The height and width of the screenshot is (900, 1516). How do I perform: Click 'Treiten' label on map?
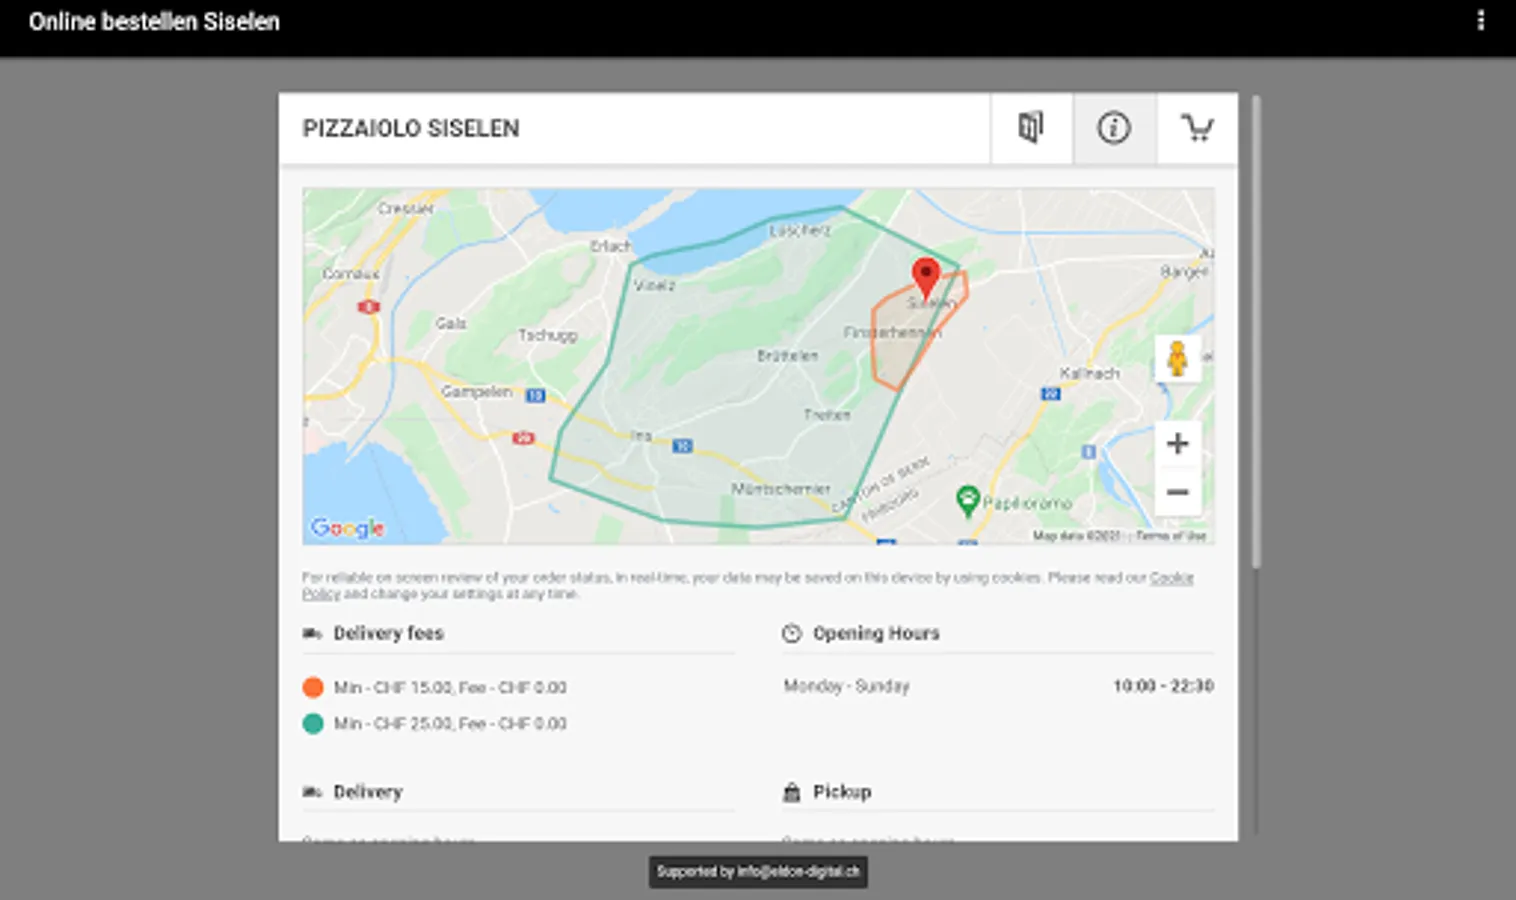tap(827, 414)
